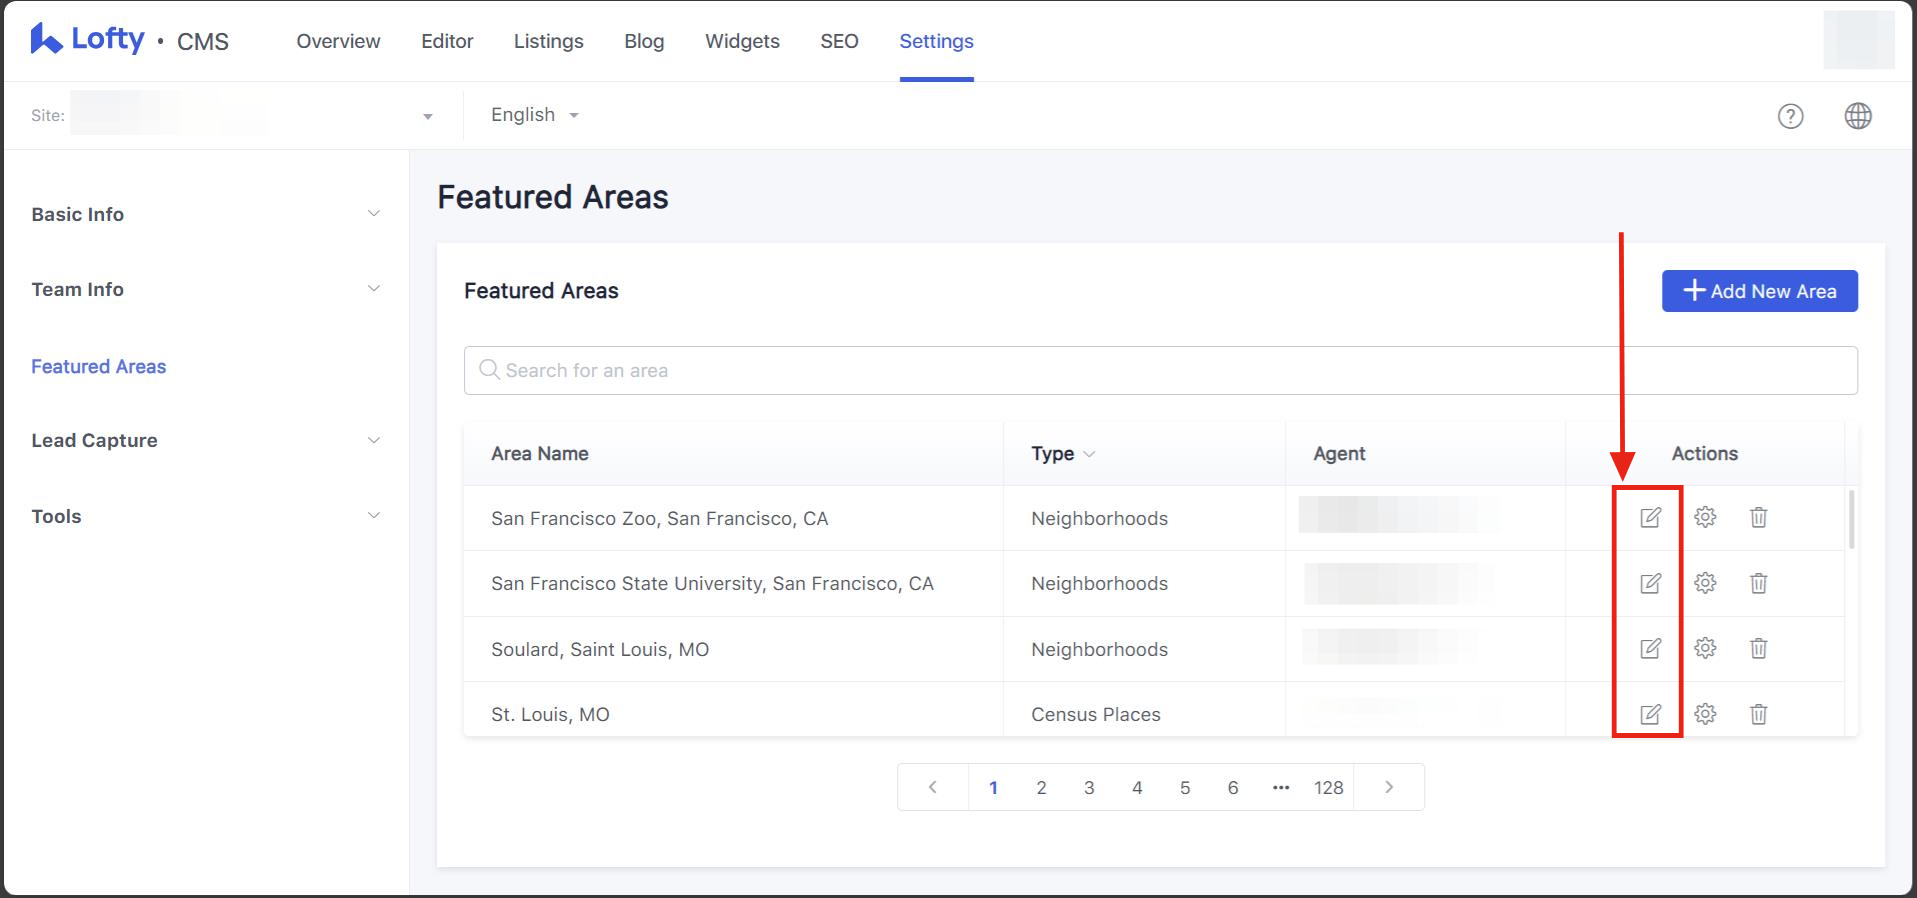Click the globe icon in the top right

pyautogui.click(x=1857, y=116)
